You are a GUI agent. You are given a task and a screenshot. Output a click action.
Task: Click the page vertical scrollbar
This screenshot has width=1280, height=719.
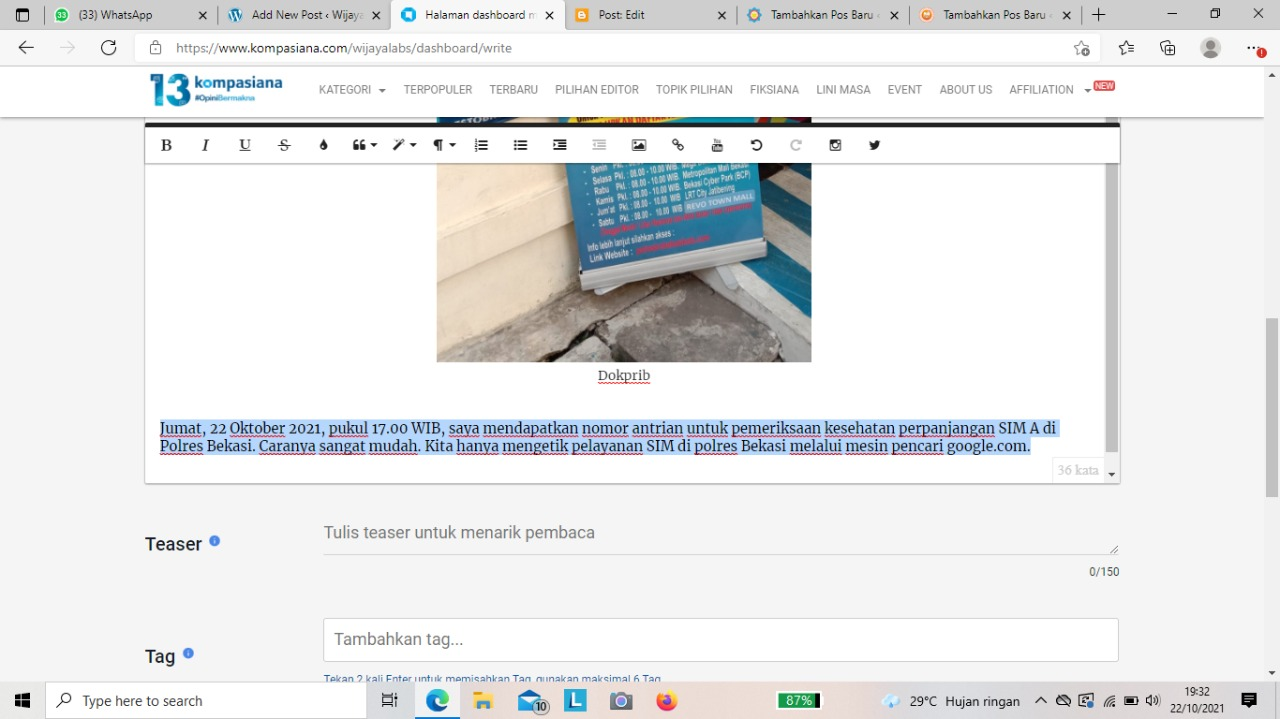pos(1272,408)
